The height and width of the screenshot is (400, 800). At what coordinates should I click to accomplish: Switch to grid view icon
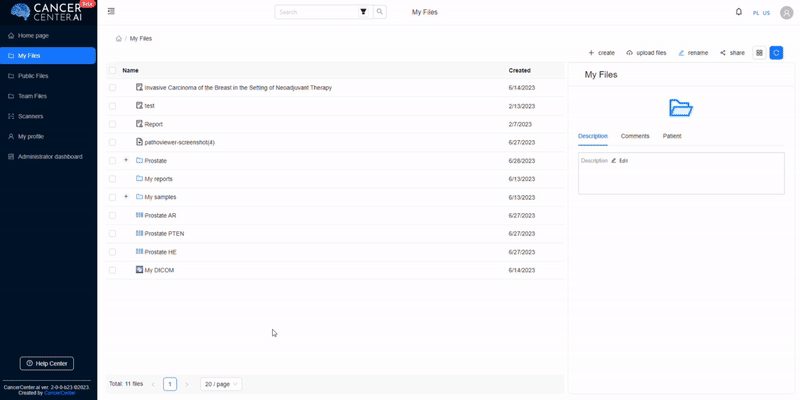[759, 53]
